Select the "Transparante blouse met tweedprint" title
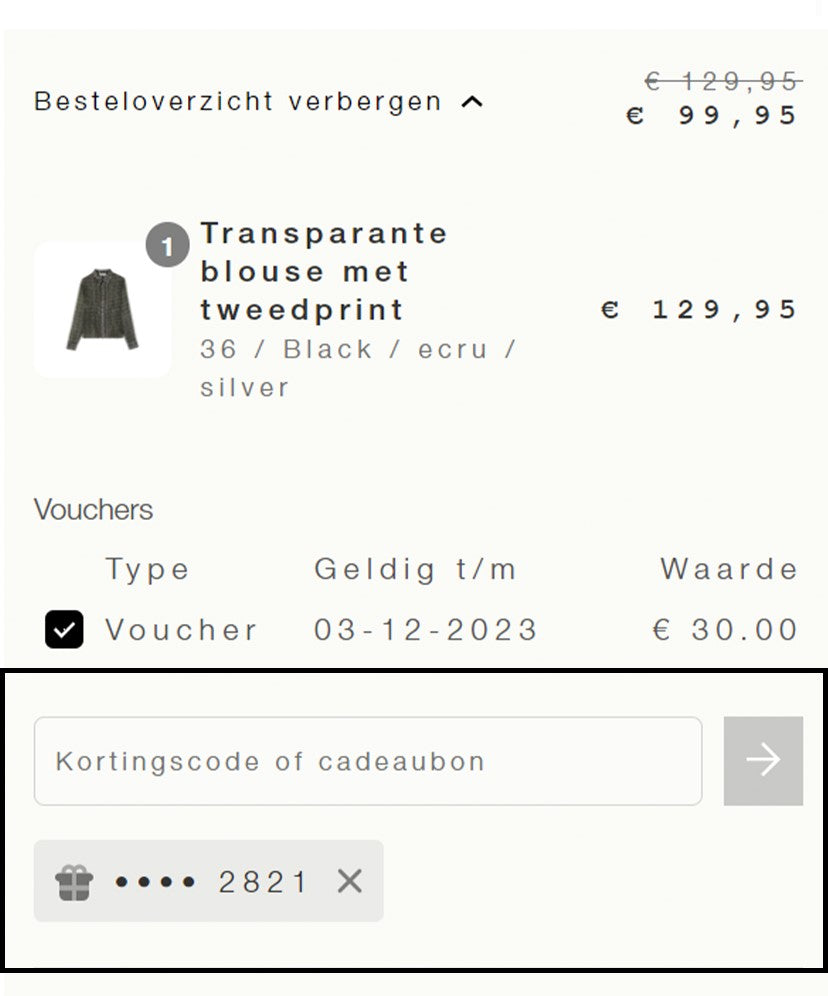828x996 pixels. coord(324,272)
